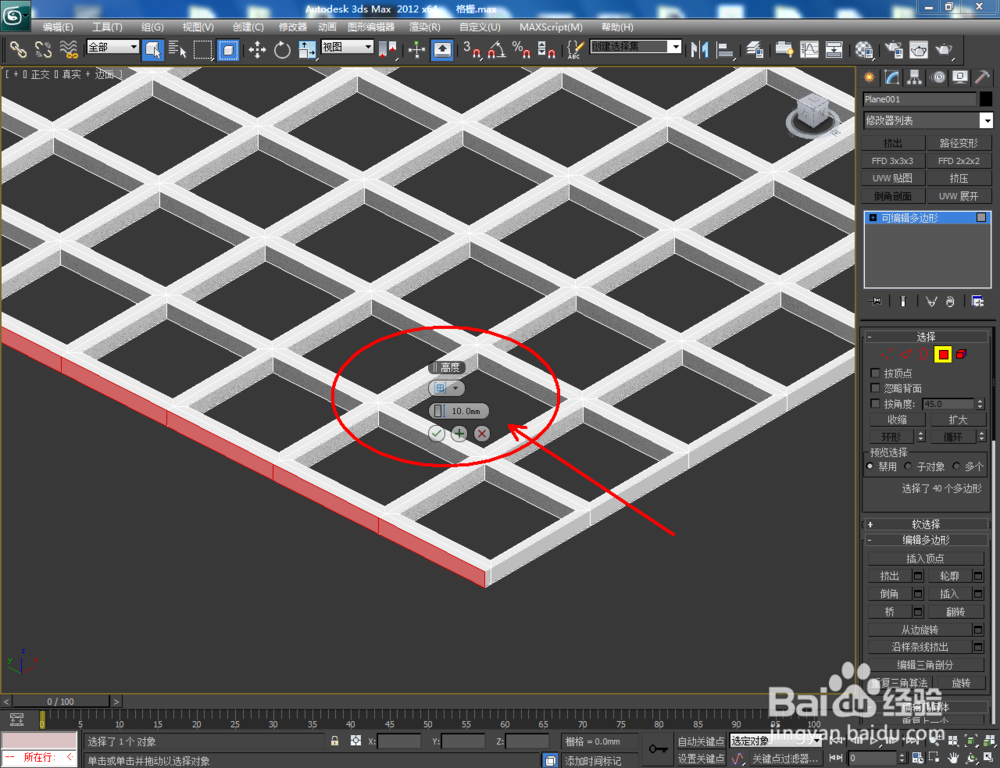Click the 倒角 bevel button
The image size is (1000, 768).
click(890, 594)
